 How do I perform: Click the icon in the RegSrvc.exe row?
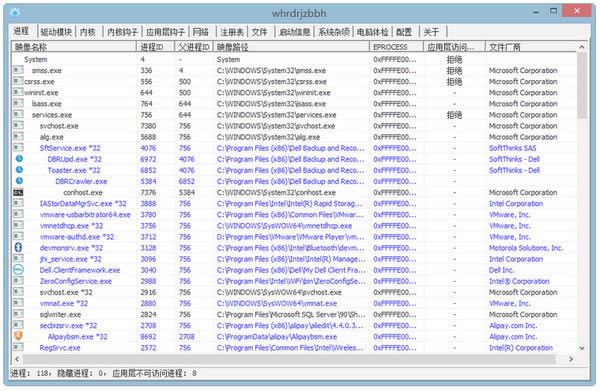click(x=18, y=347)
